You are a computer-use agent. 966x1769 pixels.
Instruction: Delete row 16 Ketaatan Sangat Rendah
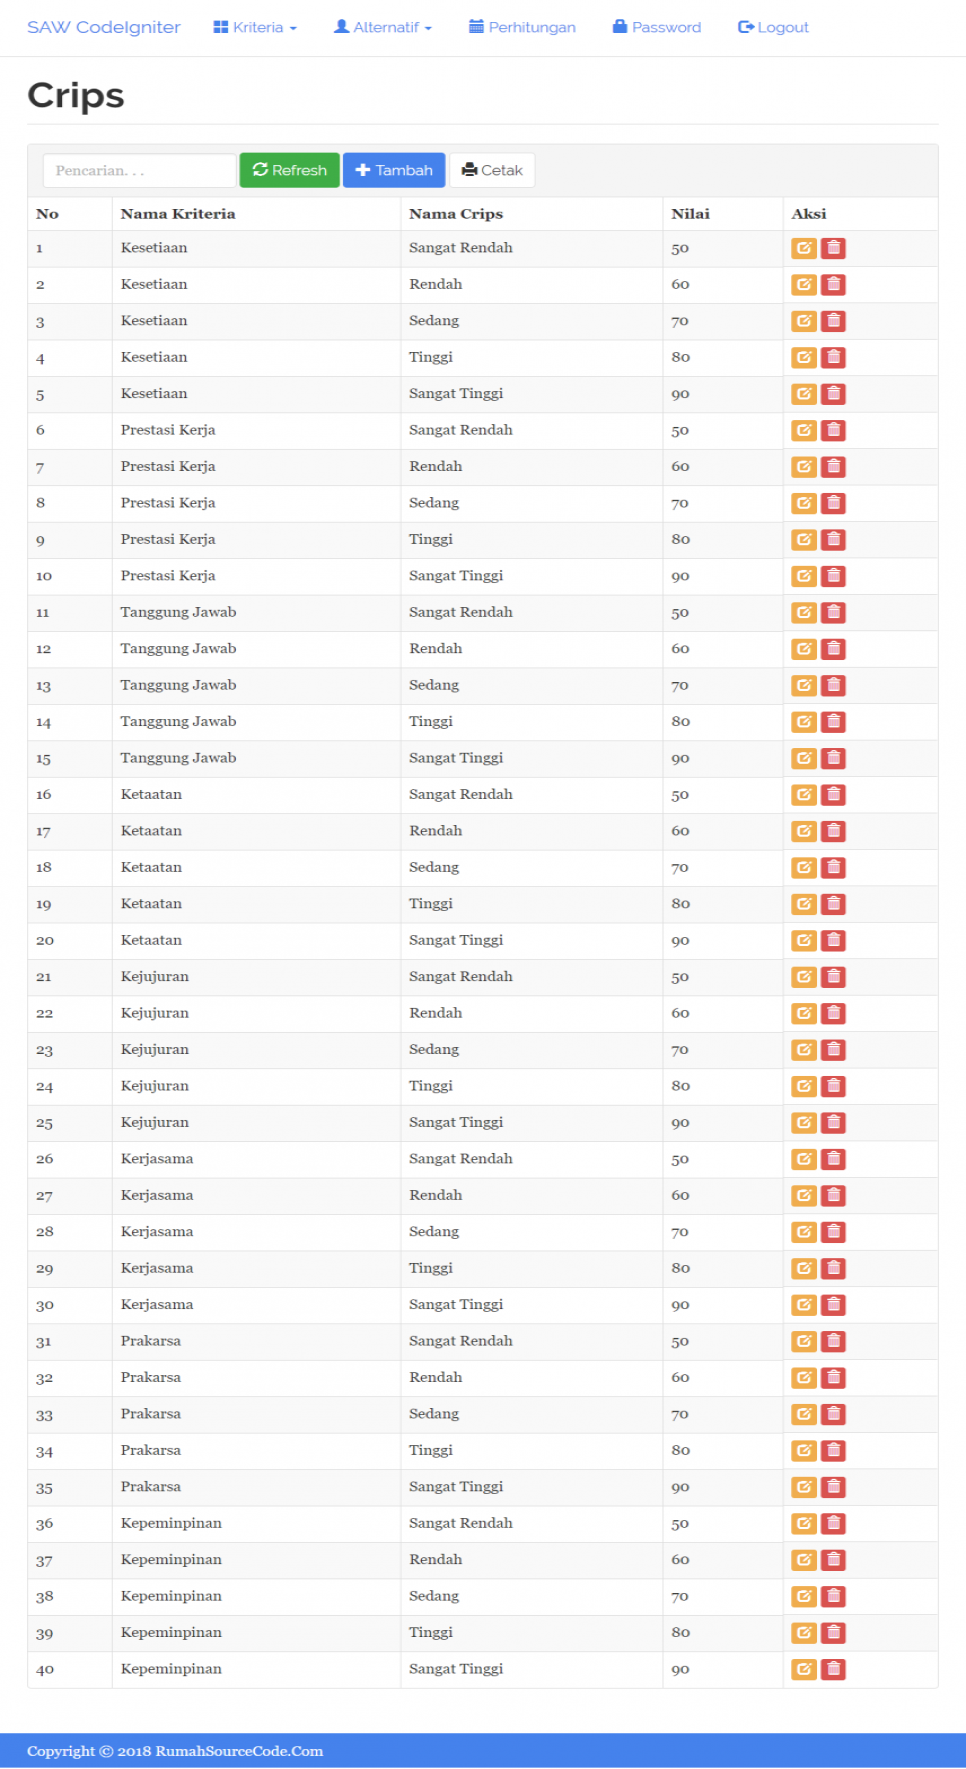point(833,795)
